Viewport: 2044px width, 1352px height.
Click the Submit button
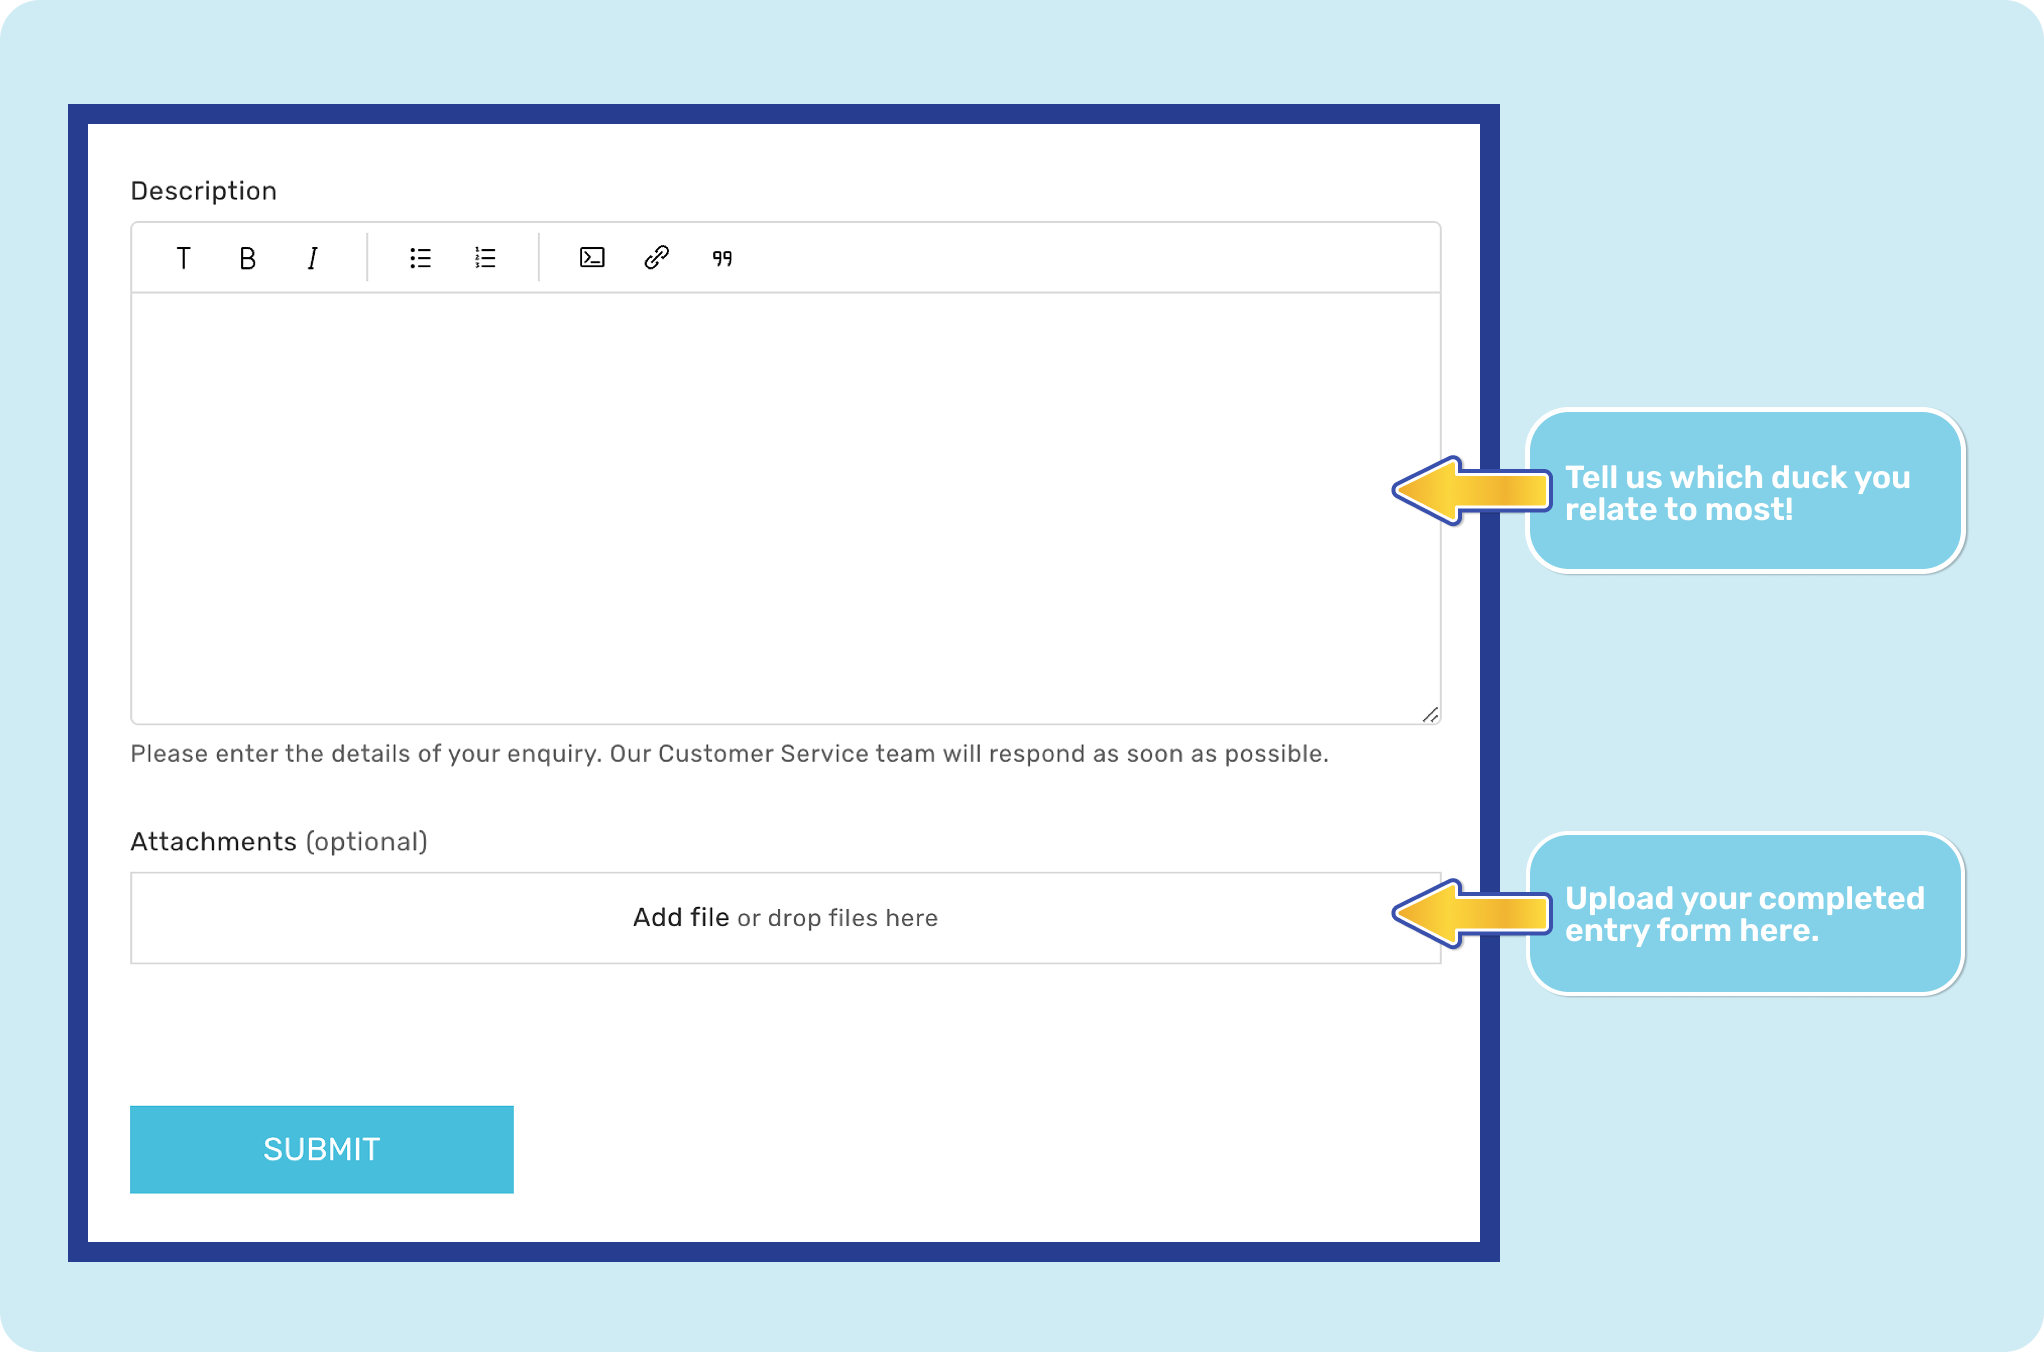[x=321, y=1149]
